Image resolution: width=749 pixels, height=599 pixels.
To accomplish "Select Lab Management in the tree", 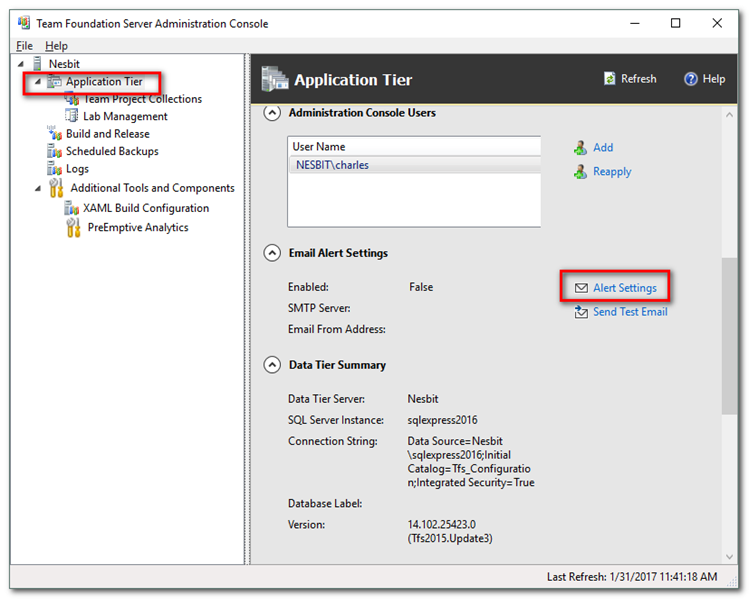I will click(x=125, y=116).
